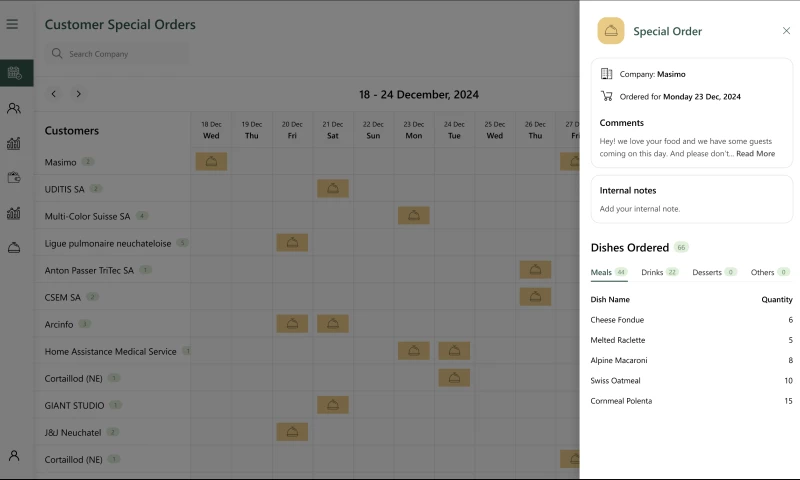Open GIANT STUDIO order on 21 Dec

coord(333,405)
